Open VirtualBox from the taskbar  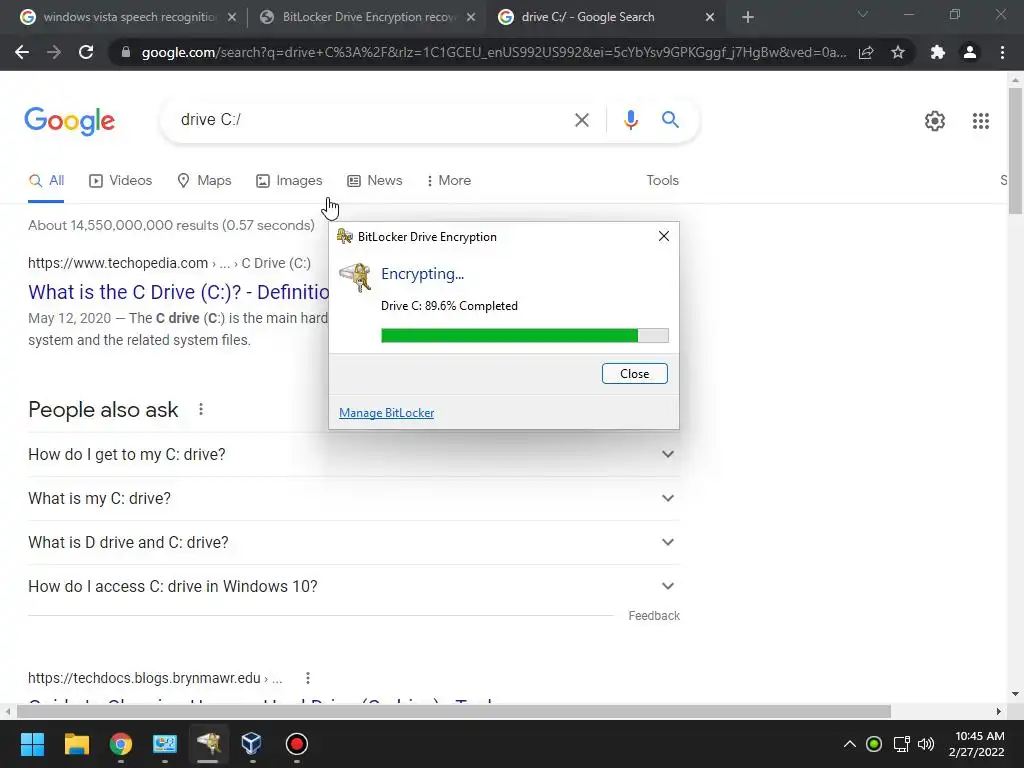(251, 744)
